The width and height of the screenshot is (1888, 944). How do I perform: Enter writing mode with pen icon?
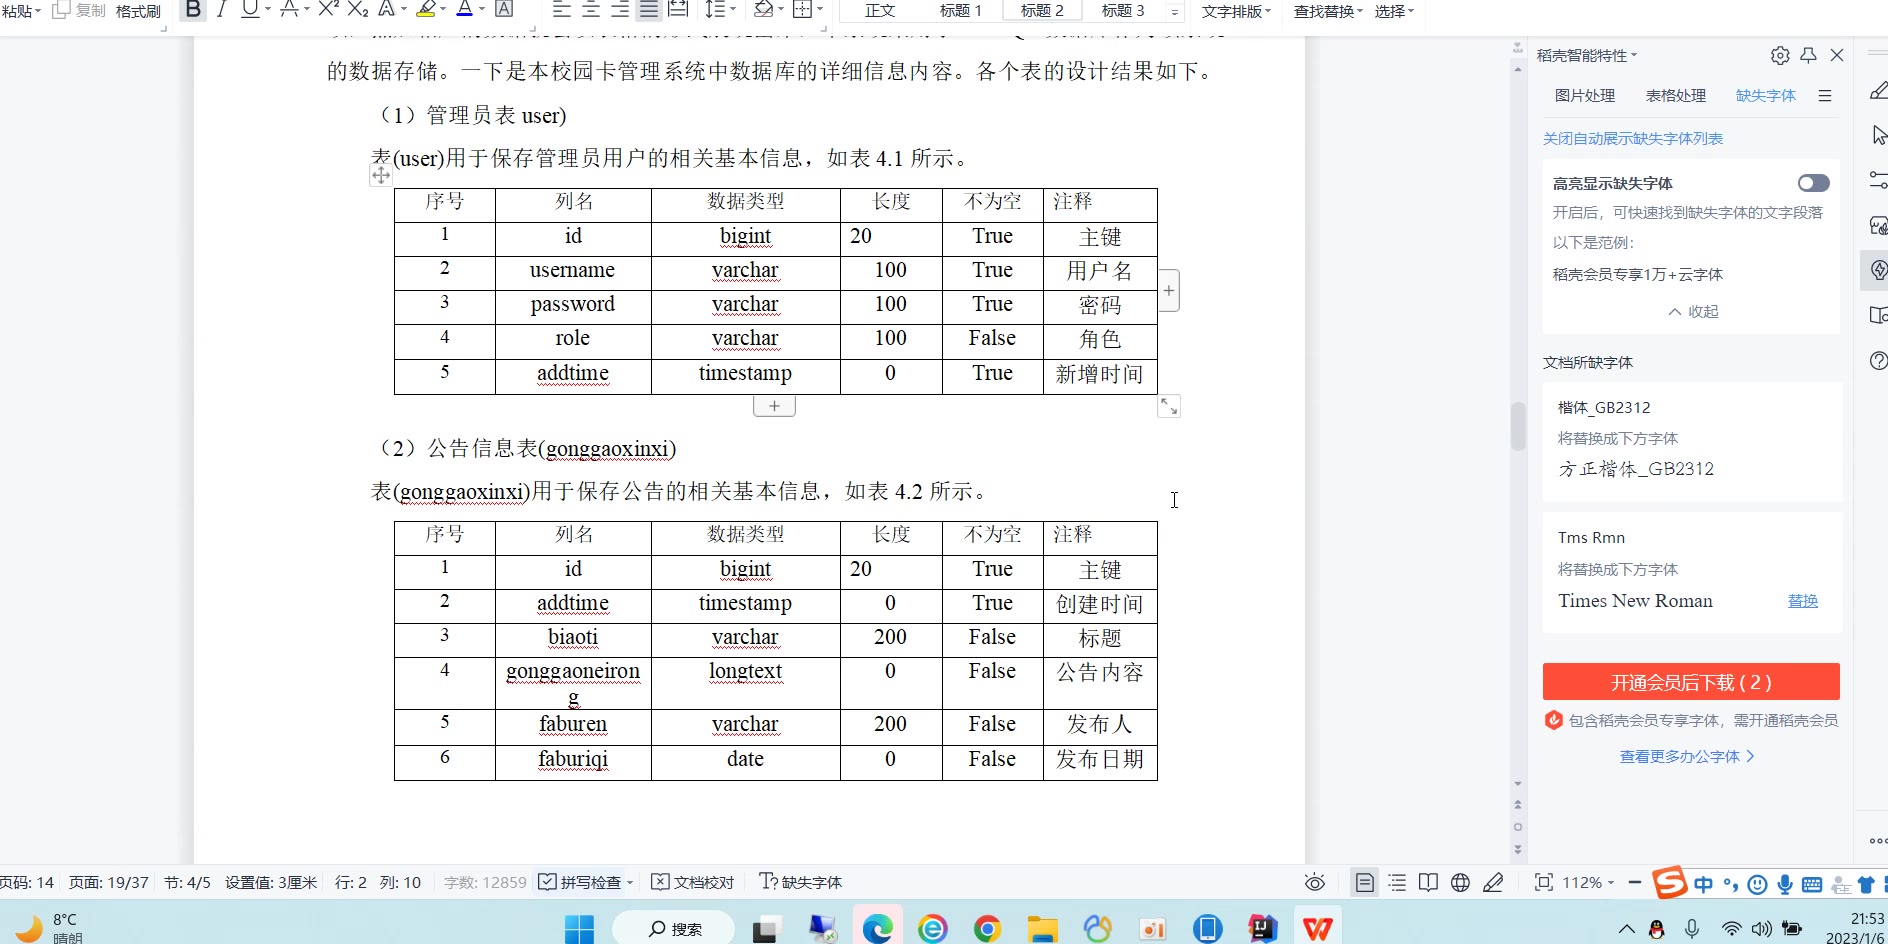(x=1493, y=882)
